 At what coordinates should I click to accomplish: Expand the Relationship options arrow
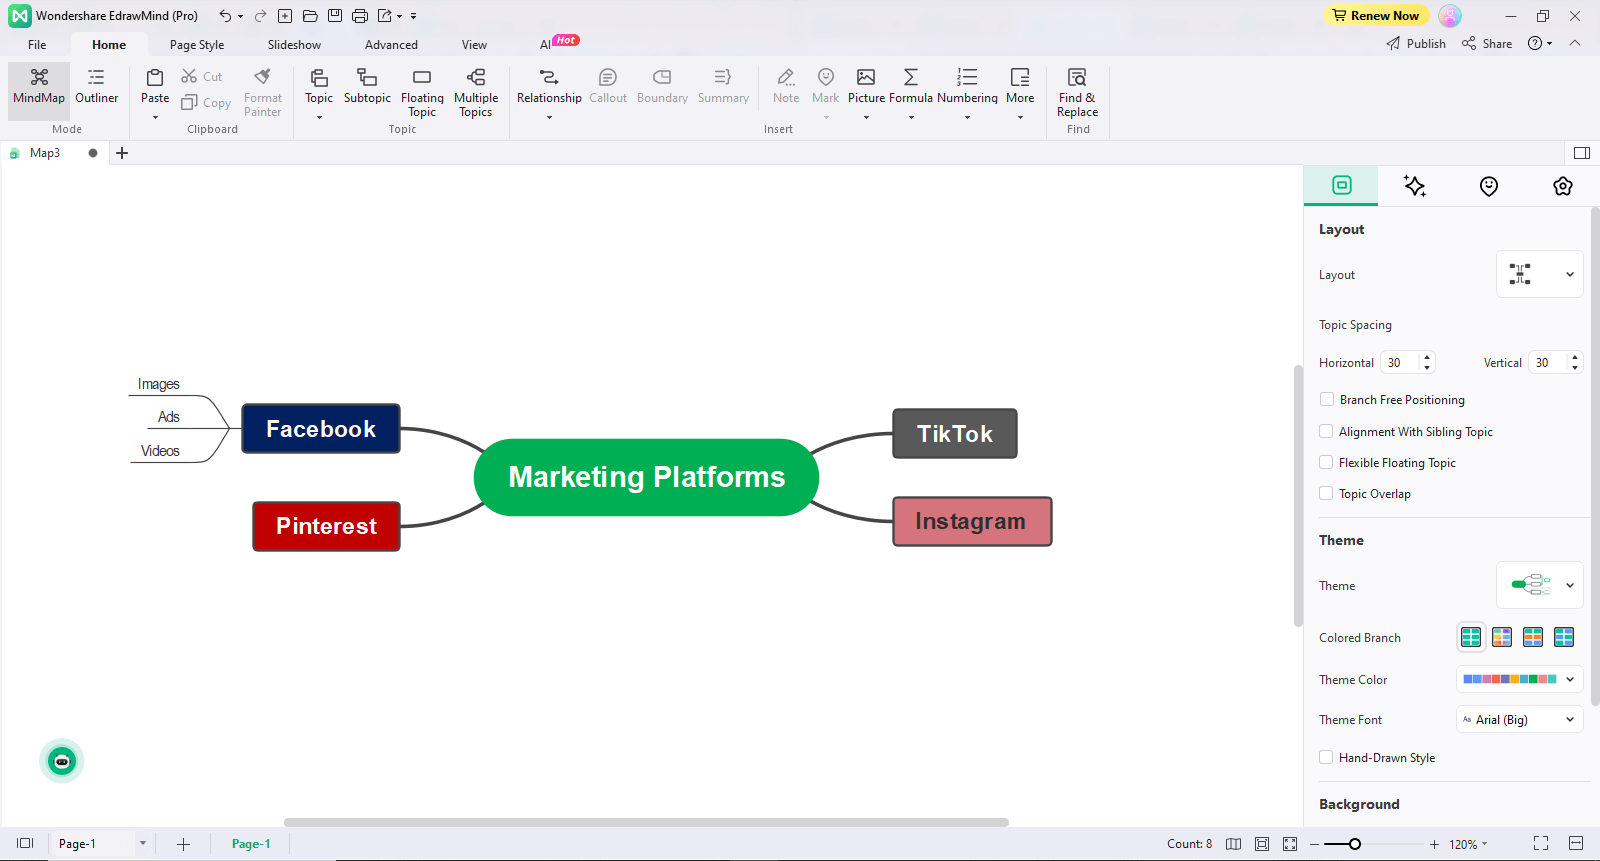[549, 118]
